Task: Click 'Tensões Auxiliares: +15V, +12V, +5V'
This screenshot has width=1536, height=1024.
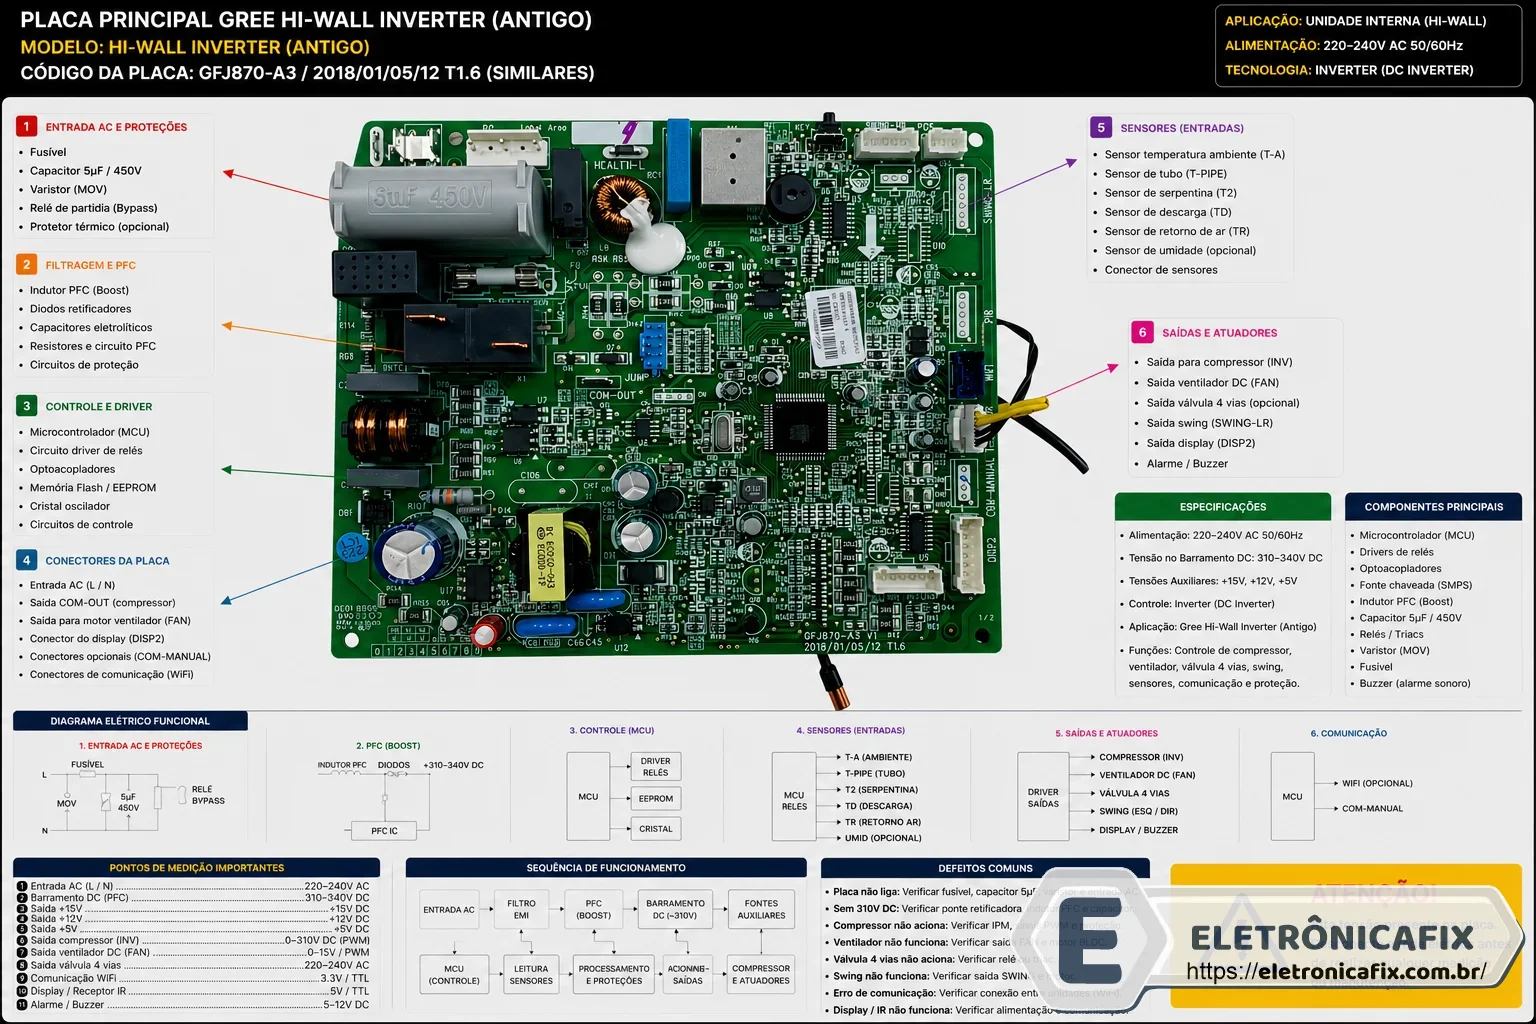Action: click(x=1212, y=581)
